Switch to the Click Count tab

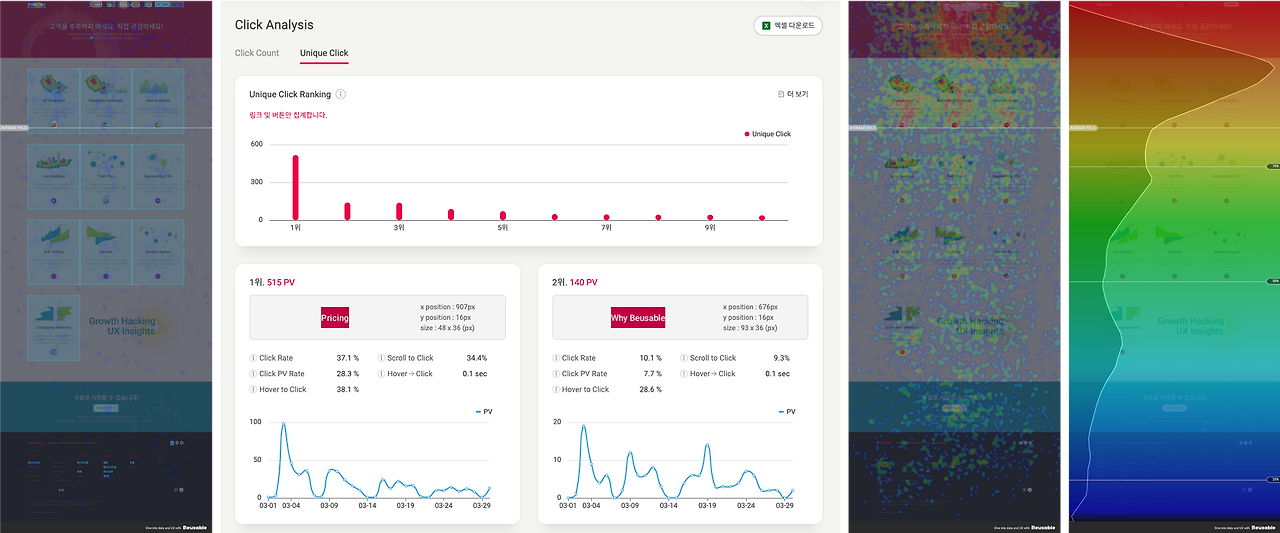[x=257, y=53]
